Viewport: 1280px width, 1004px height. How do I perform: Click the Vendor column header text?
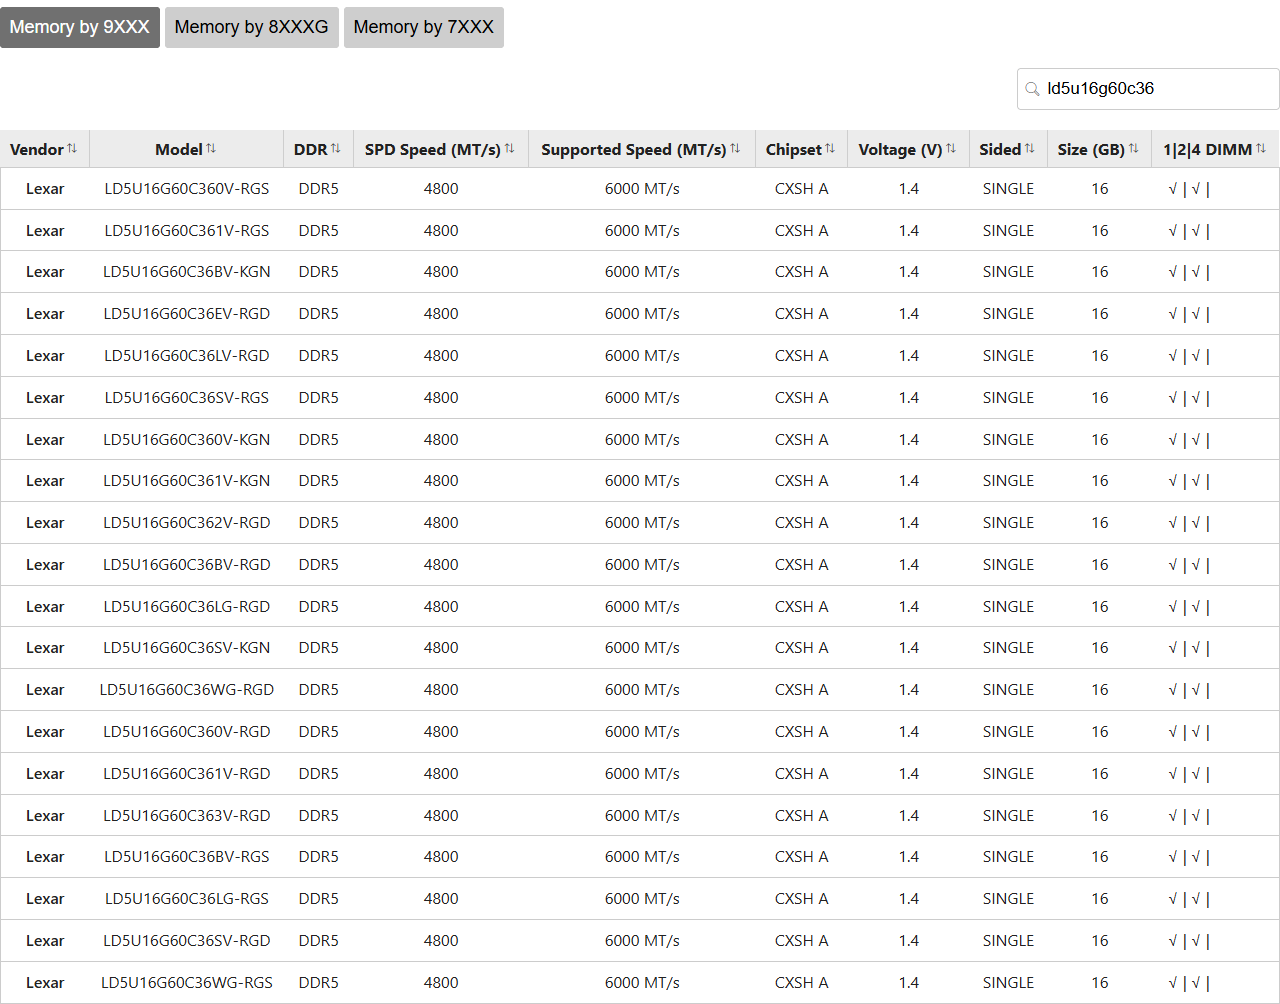point(37,149)
